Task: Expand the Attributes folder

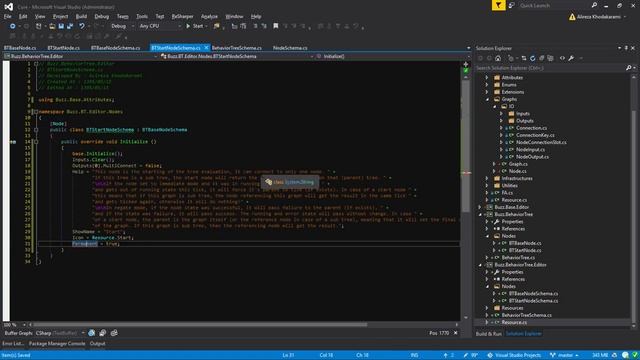Action: (487, 78)
